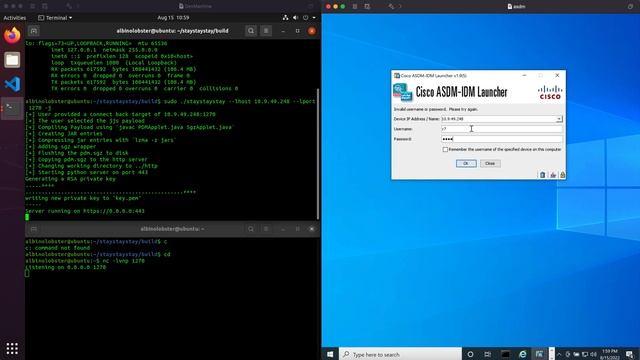Image resolution: width=640 pixels, height=360 pixels.
Task: Open Firefox from the Ubuntu dock
Action: 12,36
